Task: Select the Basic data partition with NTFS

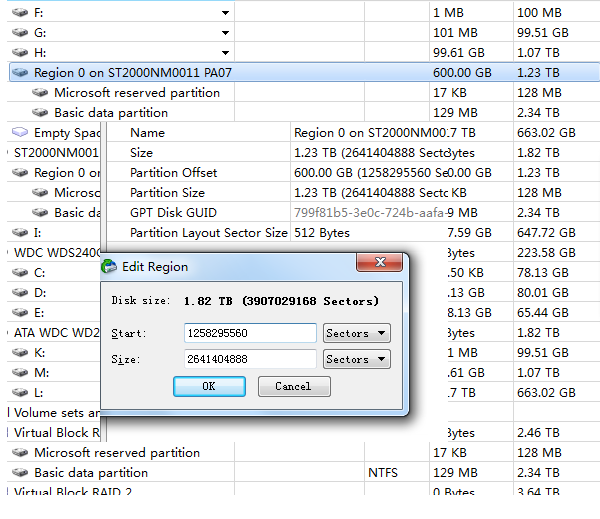Action: pyautogui.click(x=90, y=472)
